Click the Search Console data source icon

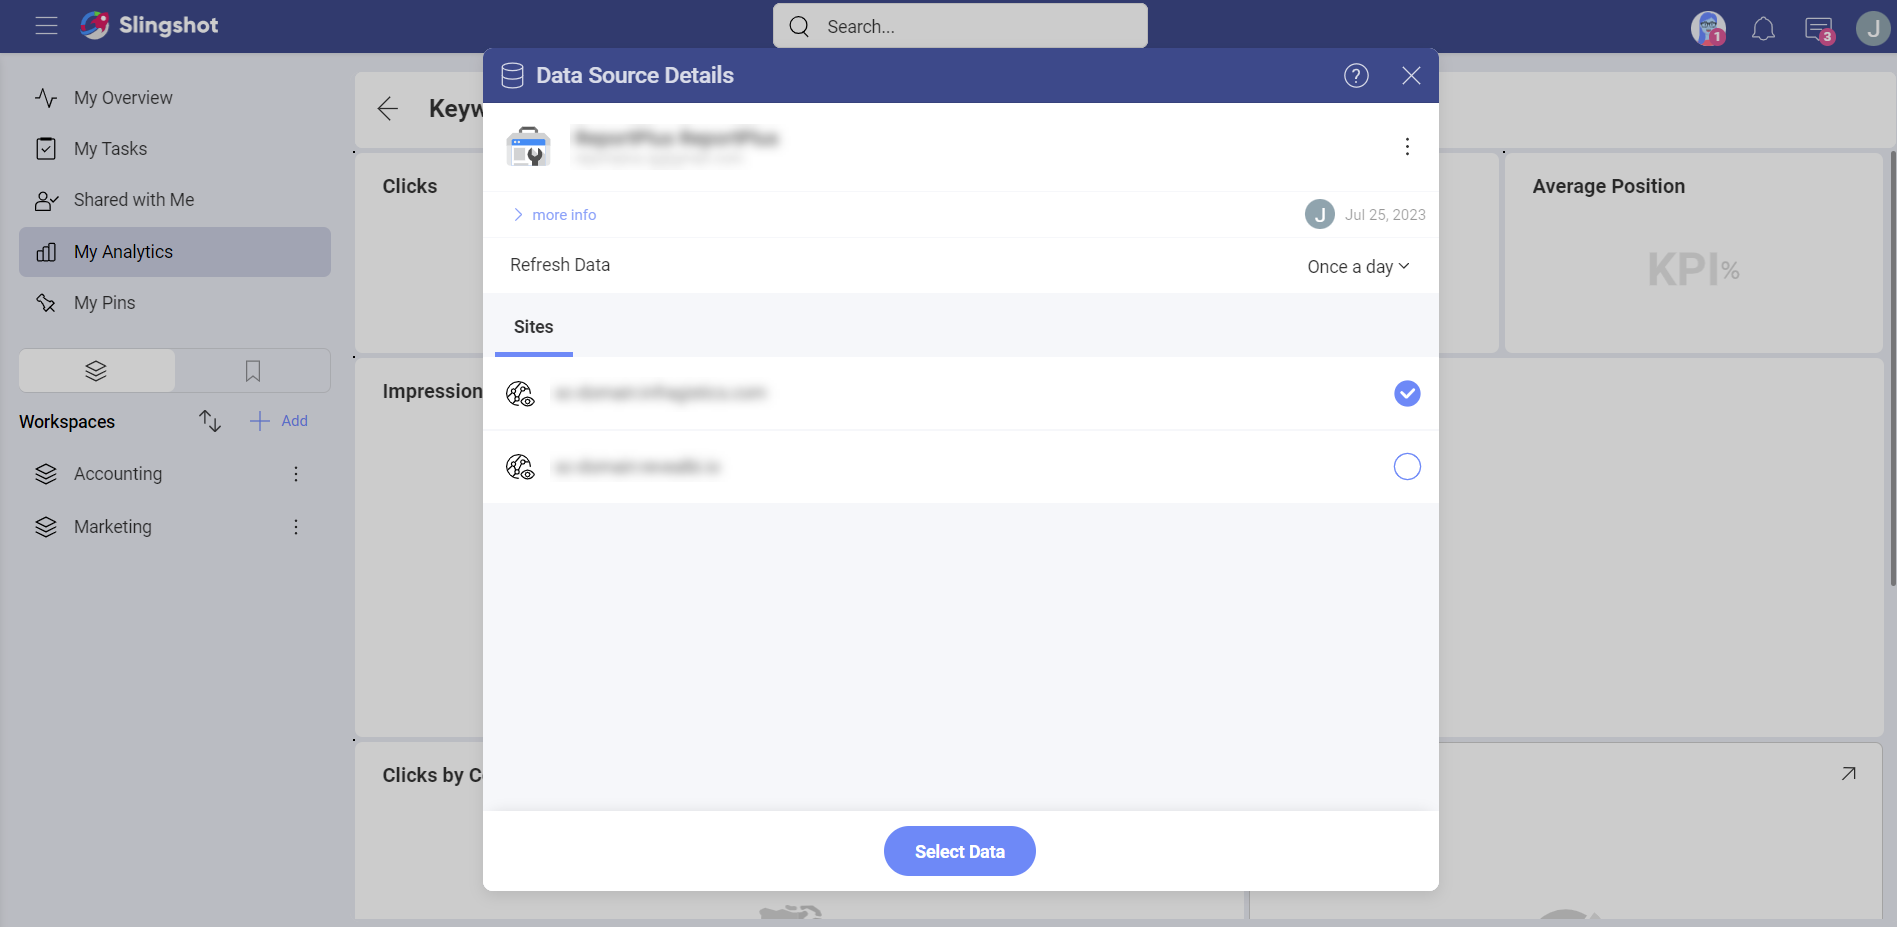528,147
